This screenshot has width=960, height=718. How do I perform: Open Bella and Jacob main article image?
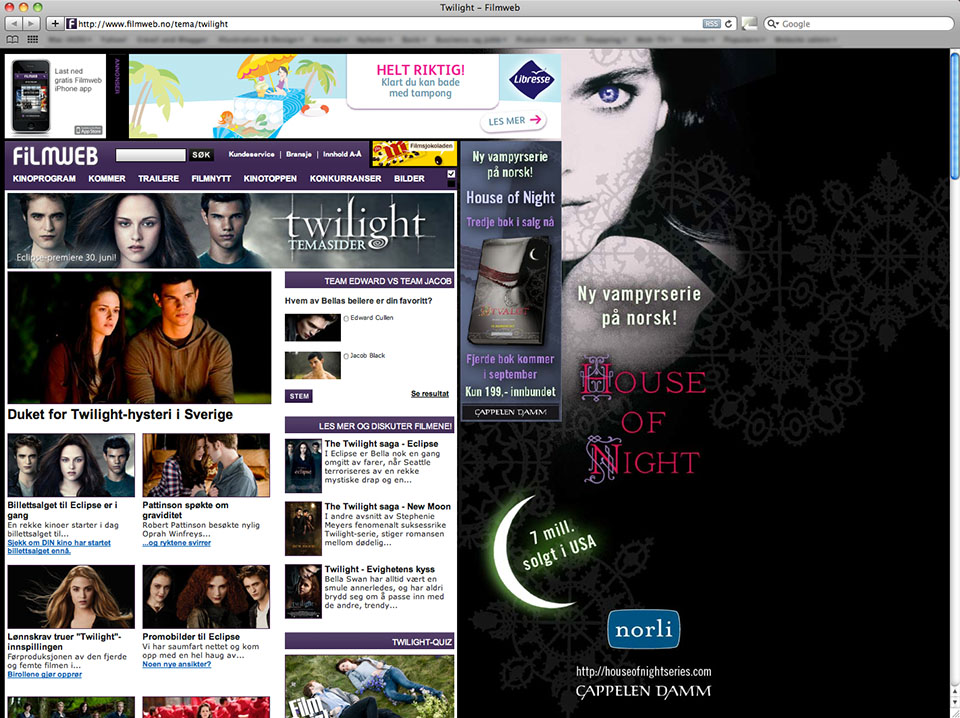pyautogui.click(x=139, y=337)
